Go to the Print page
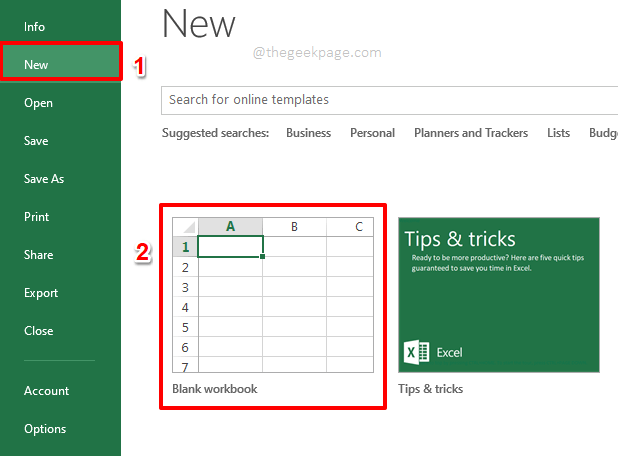Screen dimensions: 618x456 tap(37, 217)
